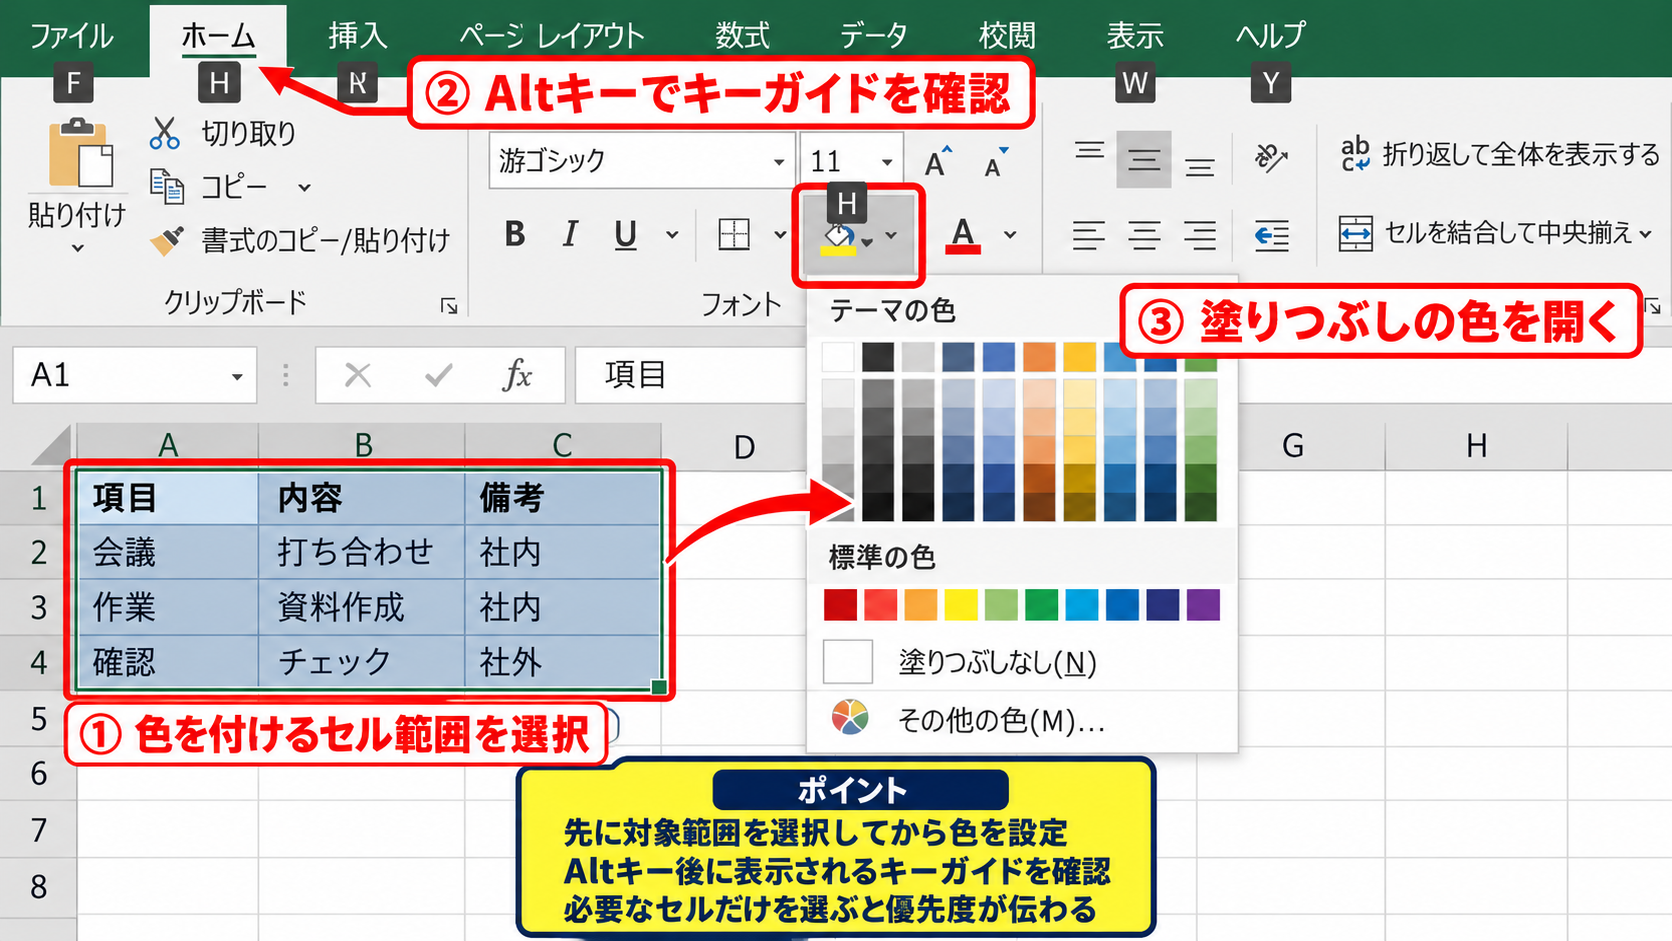Image resolution: width=1672 pixels, height=941 pixels.
Task: Switch to the データ tab
Action: (x=873, y=36)
